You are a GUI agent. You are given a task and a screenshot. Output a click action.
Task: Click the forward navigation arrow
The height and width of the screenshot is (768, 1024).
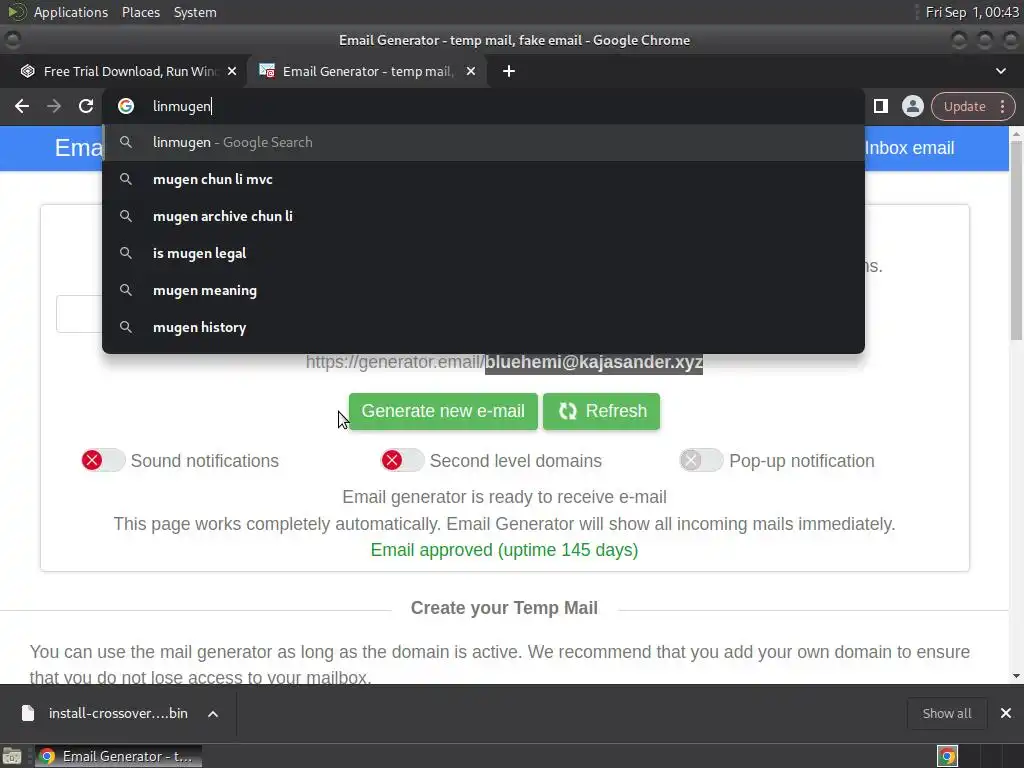pos(54,106)
